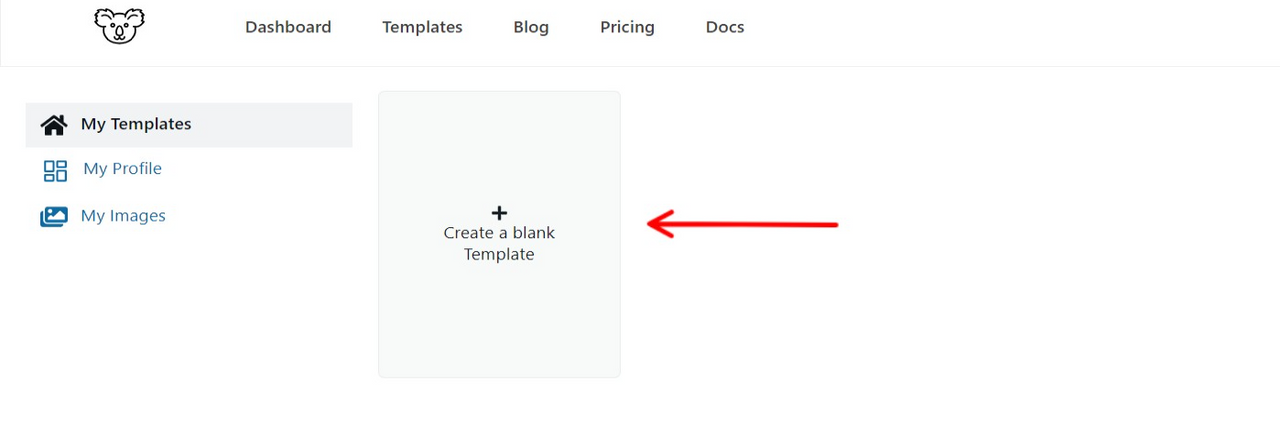Click the empty upper area of the blank template card
The height and width of the screenshot is (426, 1280).
pyautogui.click(x=499, y=140)
